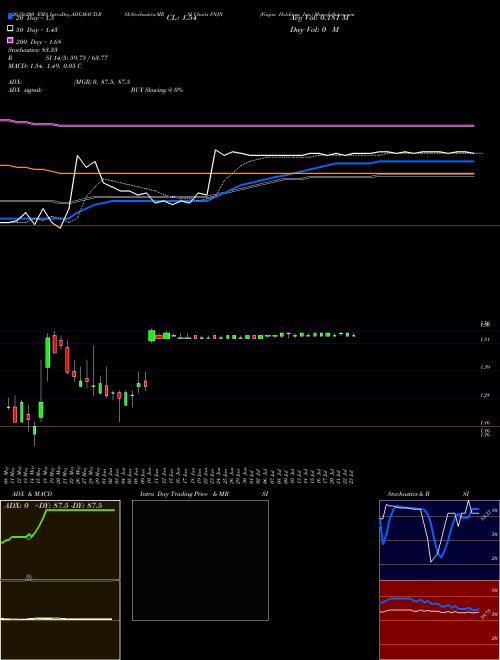This screenshot has height=660, width=500.
Task: Click the large green candle at the gap up
Action: [x=152, y=335]
